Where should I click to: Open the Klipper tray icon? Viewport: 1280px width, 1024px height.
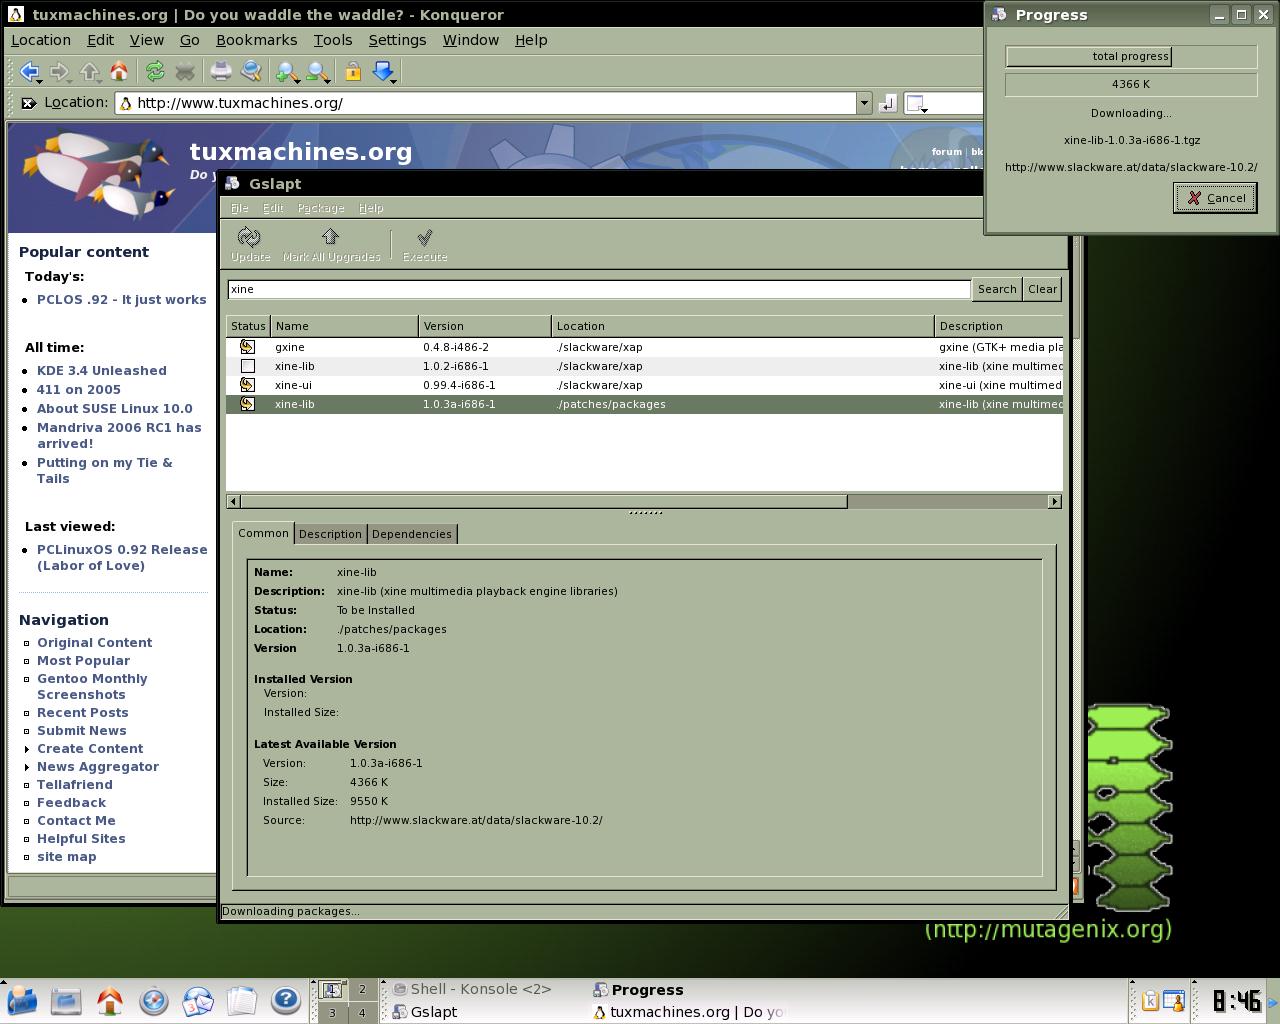tap(1150, 1001)
